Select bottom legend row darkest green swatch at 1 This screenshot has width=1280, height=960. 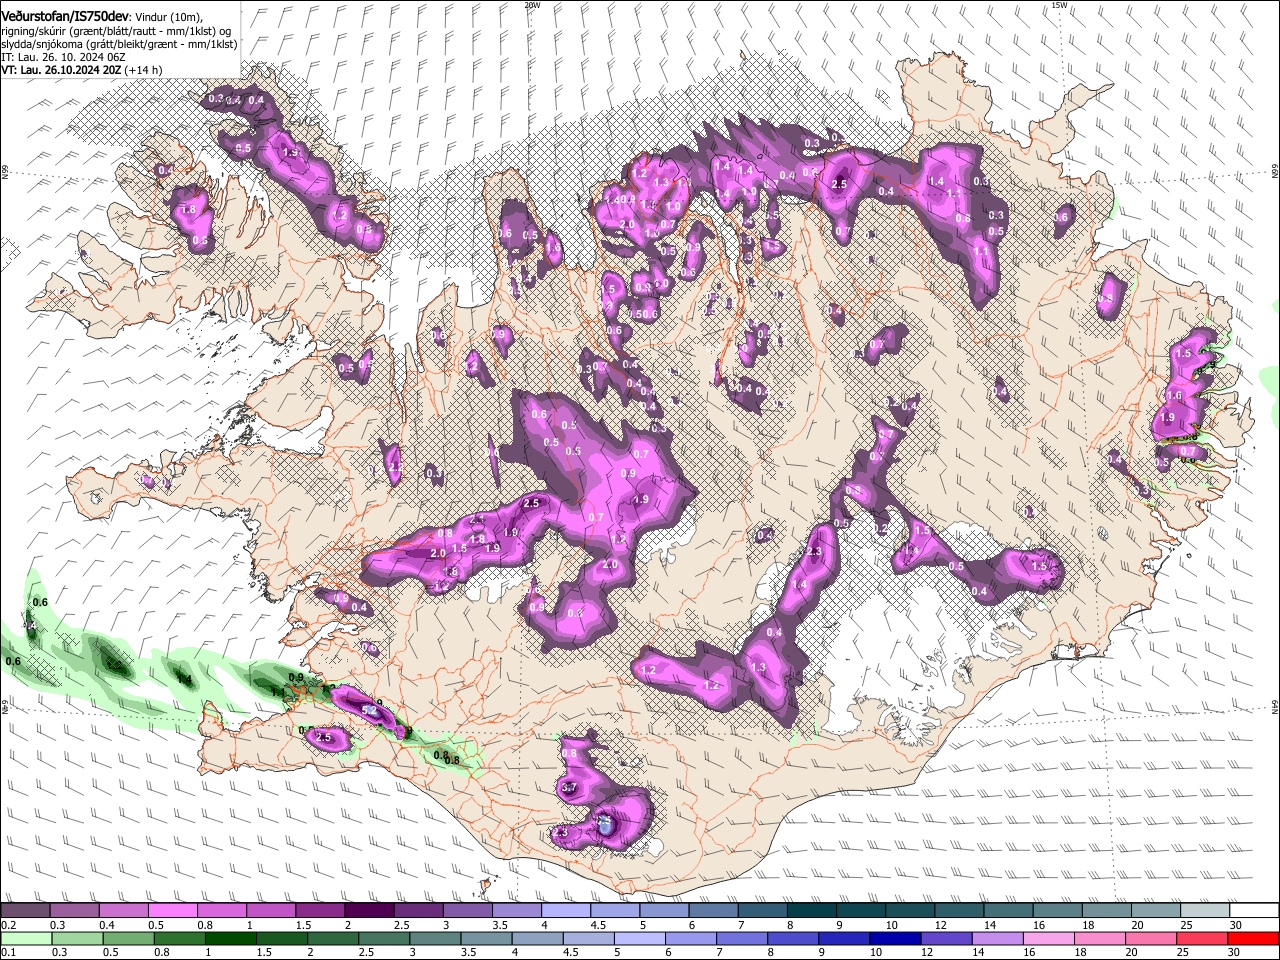233,938
